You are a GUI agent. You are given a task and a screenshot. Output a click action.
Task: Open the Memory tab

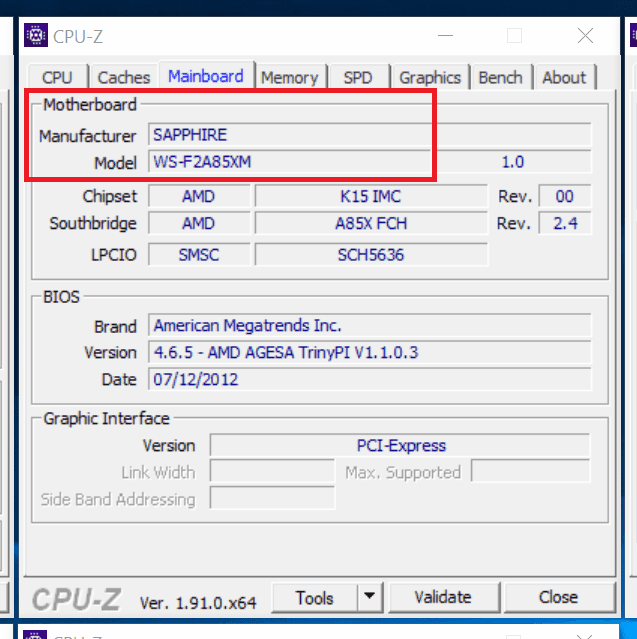(290, 77)
